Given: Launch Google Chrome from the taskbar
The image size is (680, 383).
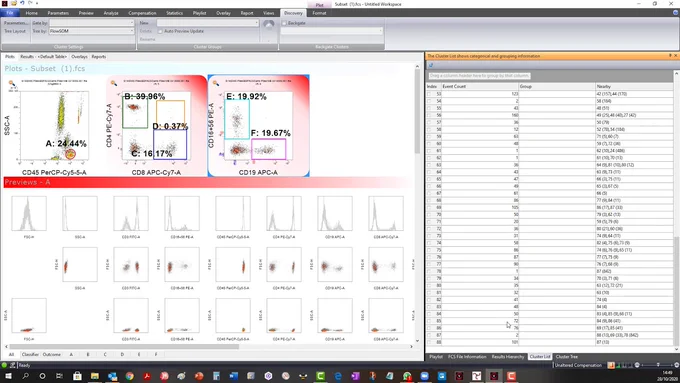Looking at the screenshot, I should tap(129, 376).
